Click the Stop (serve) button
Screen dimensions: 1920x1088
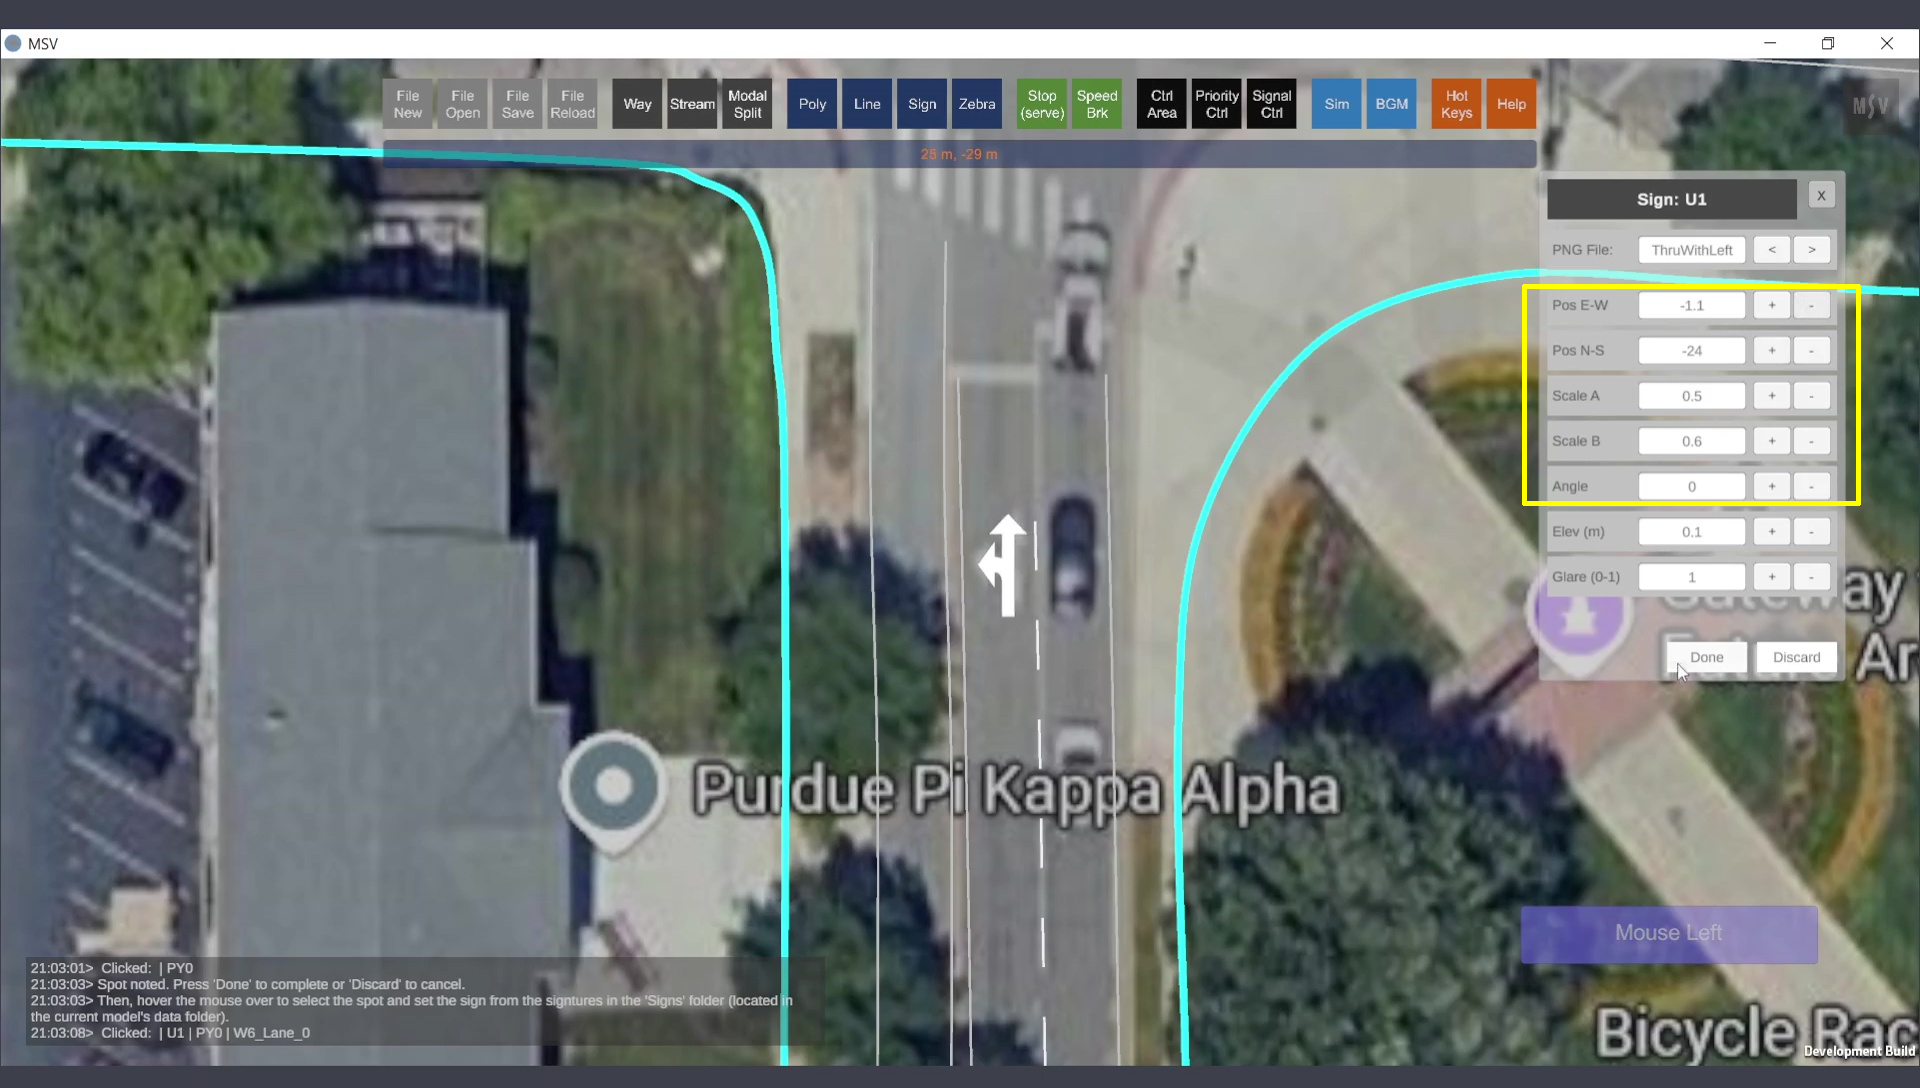coord(1042,104)
